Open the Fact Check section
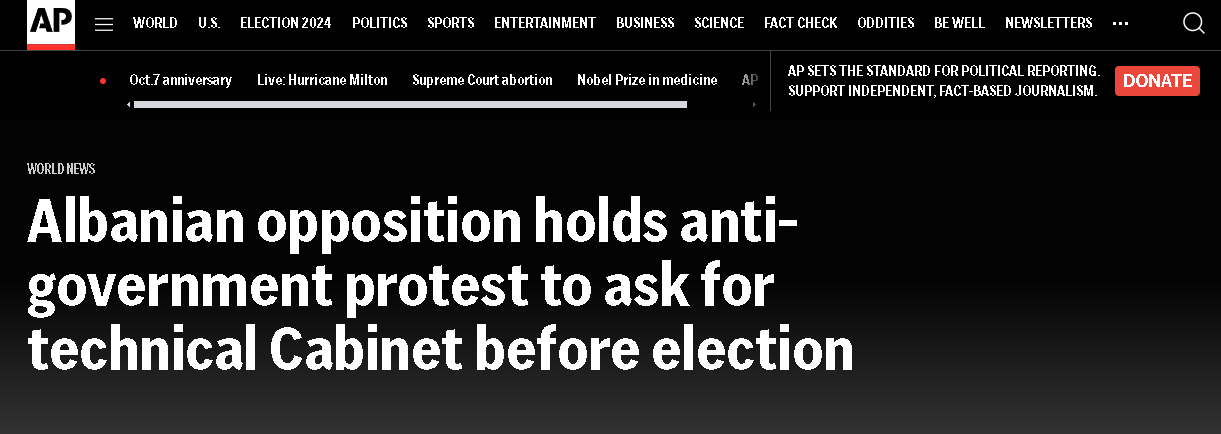 801,23
